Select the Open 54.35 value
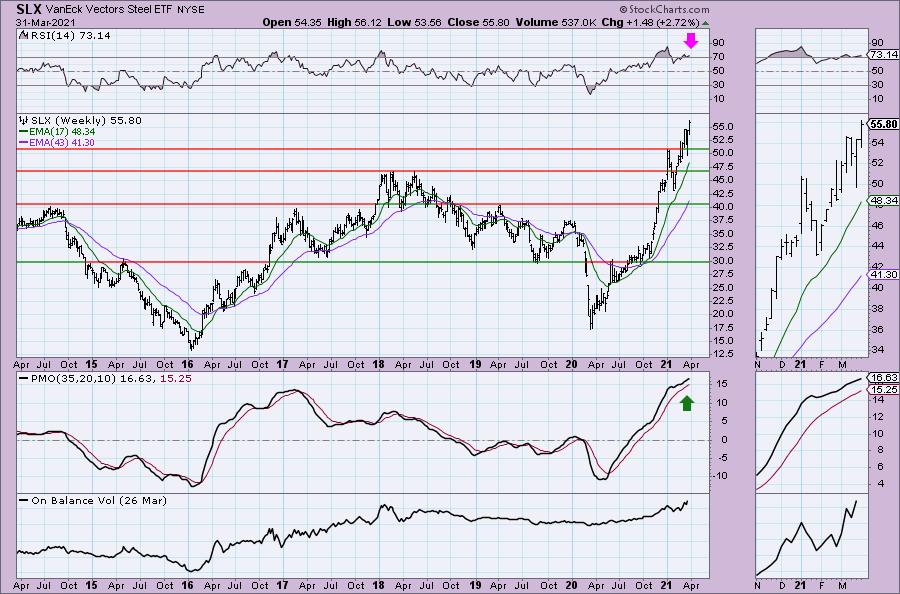The image size is (900, 594). [x=292, y=22]
